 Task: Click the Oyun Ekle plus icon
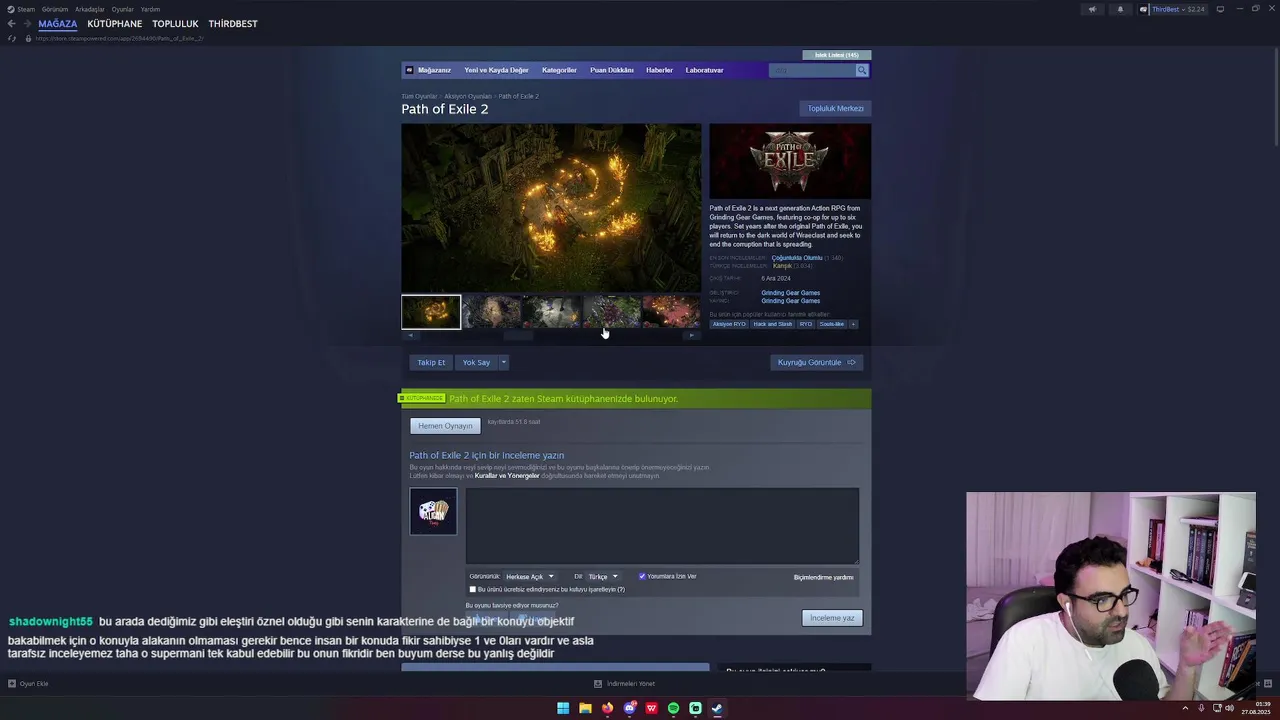click(12, 684)
